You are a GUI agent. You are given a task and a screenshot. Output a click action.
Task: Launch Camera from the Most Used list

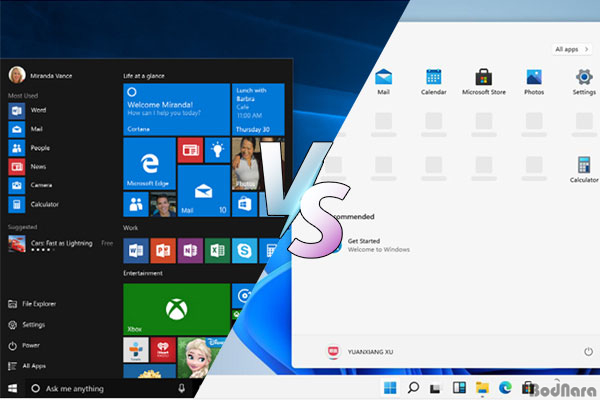coord(31,186)
